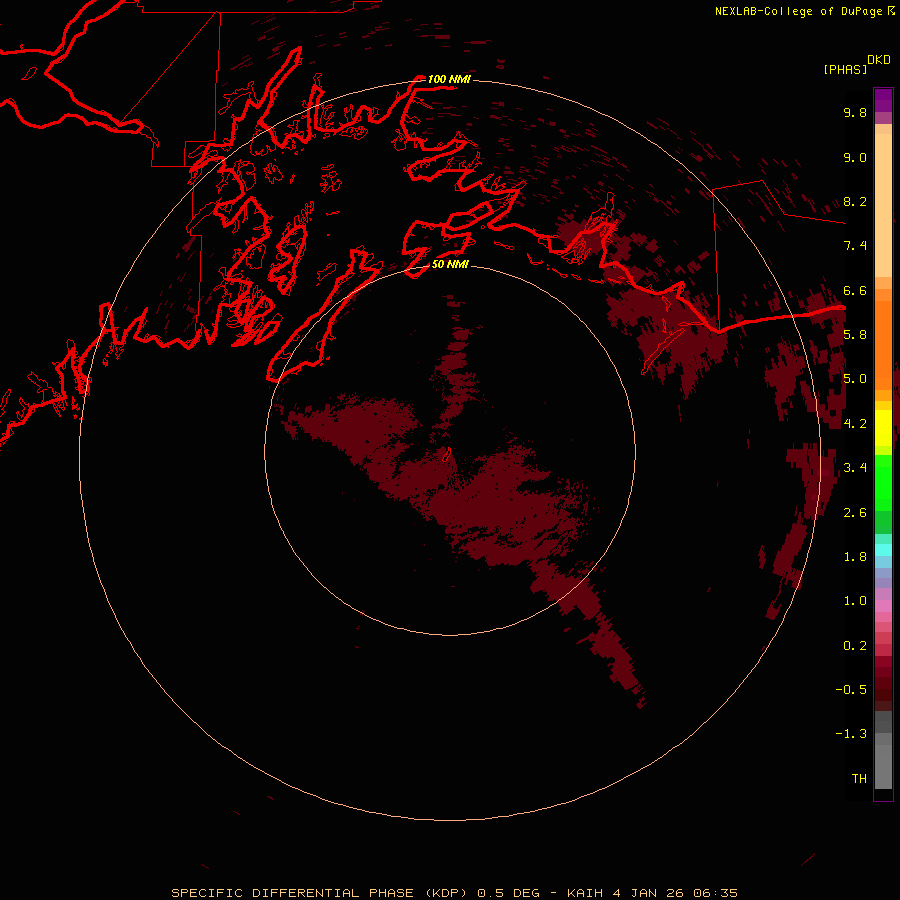Click the 3.4 scale value
The image size is (900, 900).
pyautogui.click(x=855, y=468)
